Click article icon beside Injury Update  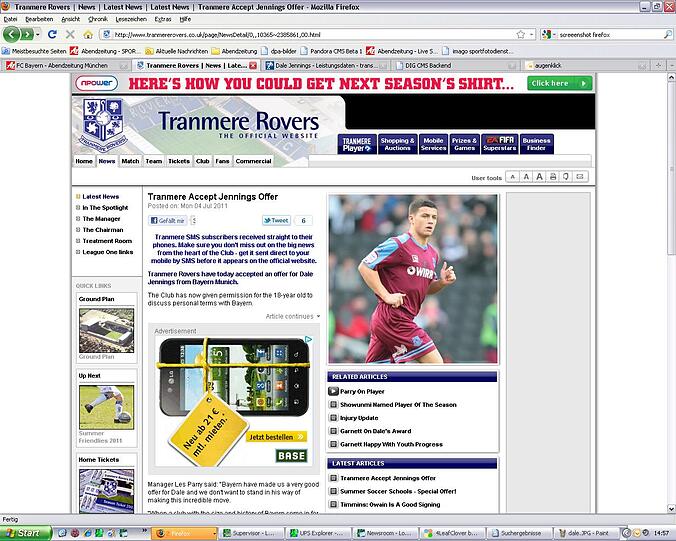[333, 418]
